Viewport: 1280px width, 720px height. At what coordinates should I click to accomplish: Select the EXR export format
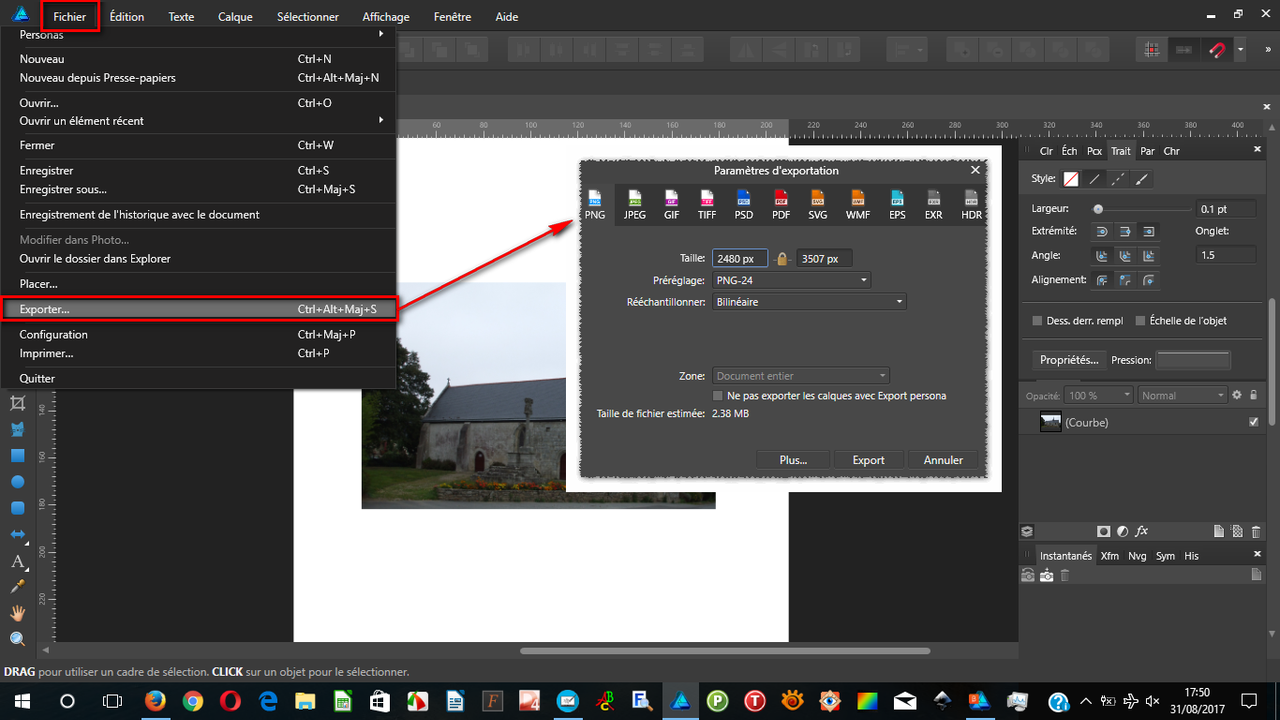(x=933, y=205)
